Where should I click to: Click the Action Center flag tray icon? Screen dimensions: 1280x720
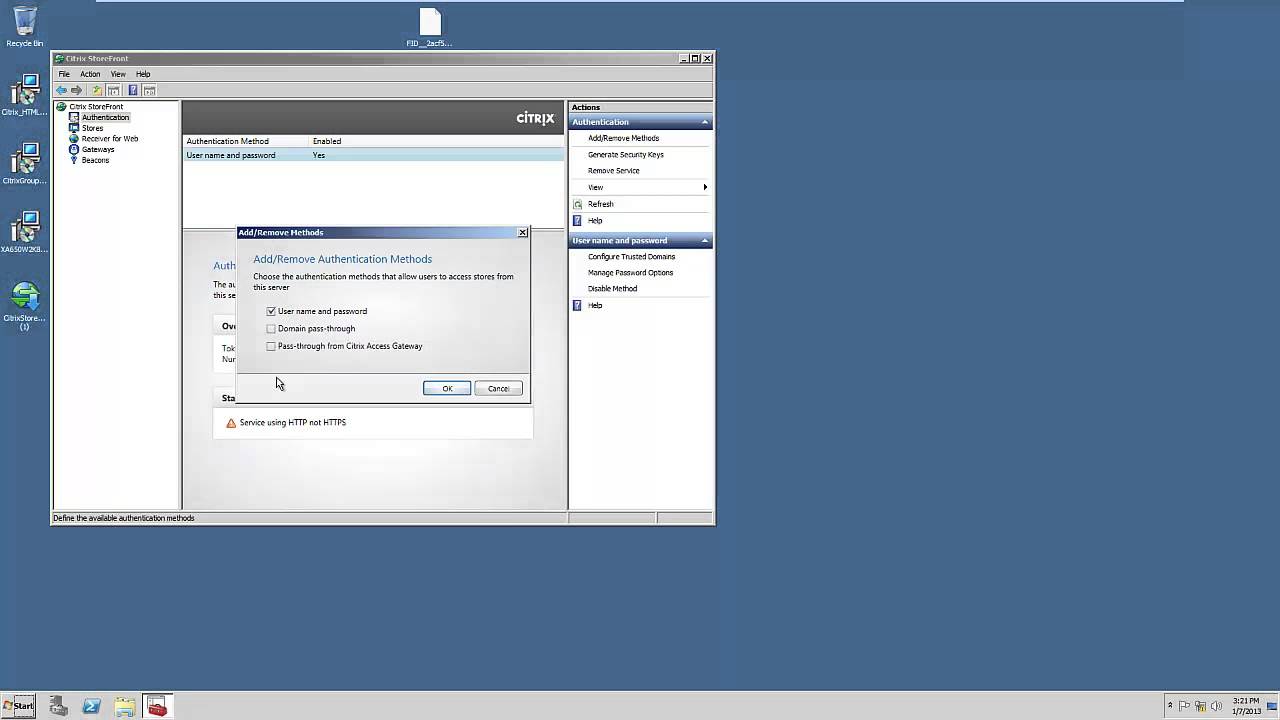pyautogui.click(x=1185, y=706)
